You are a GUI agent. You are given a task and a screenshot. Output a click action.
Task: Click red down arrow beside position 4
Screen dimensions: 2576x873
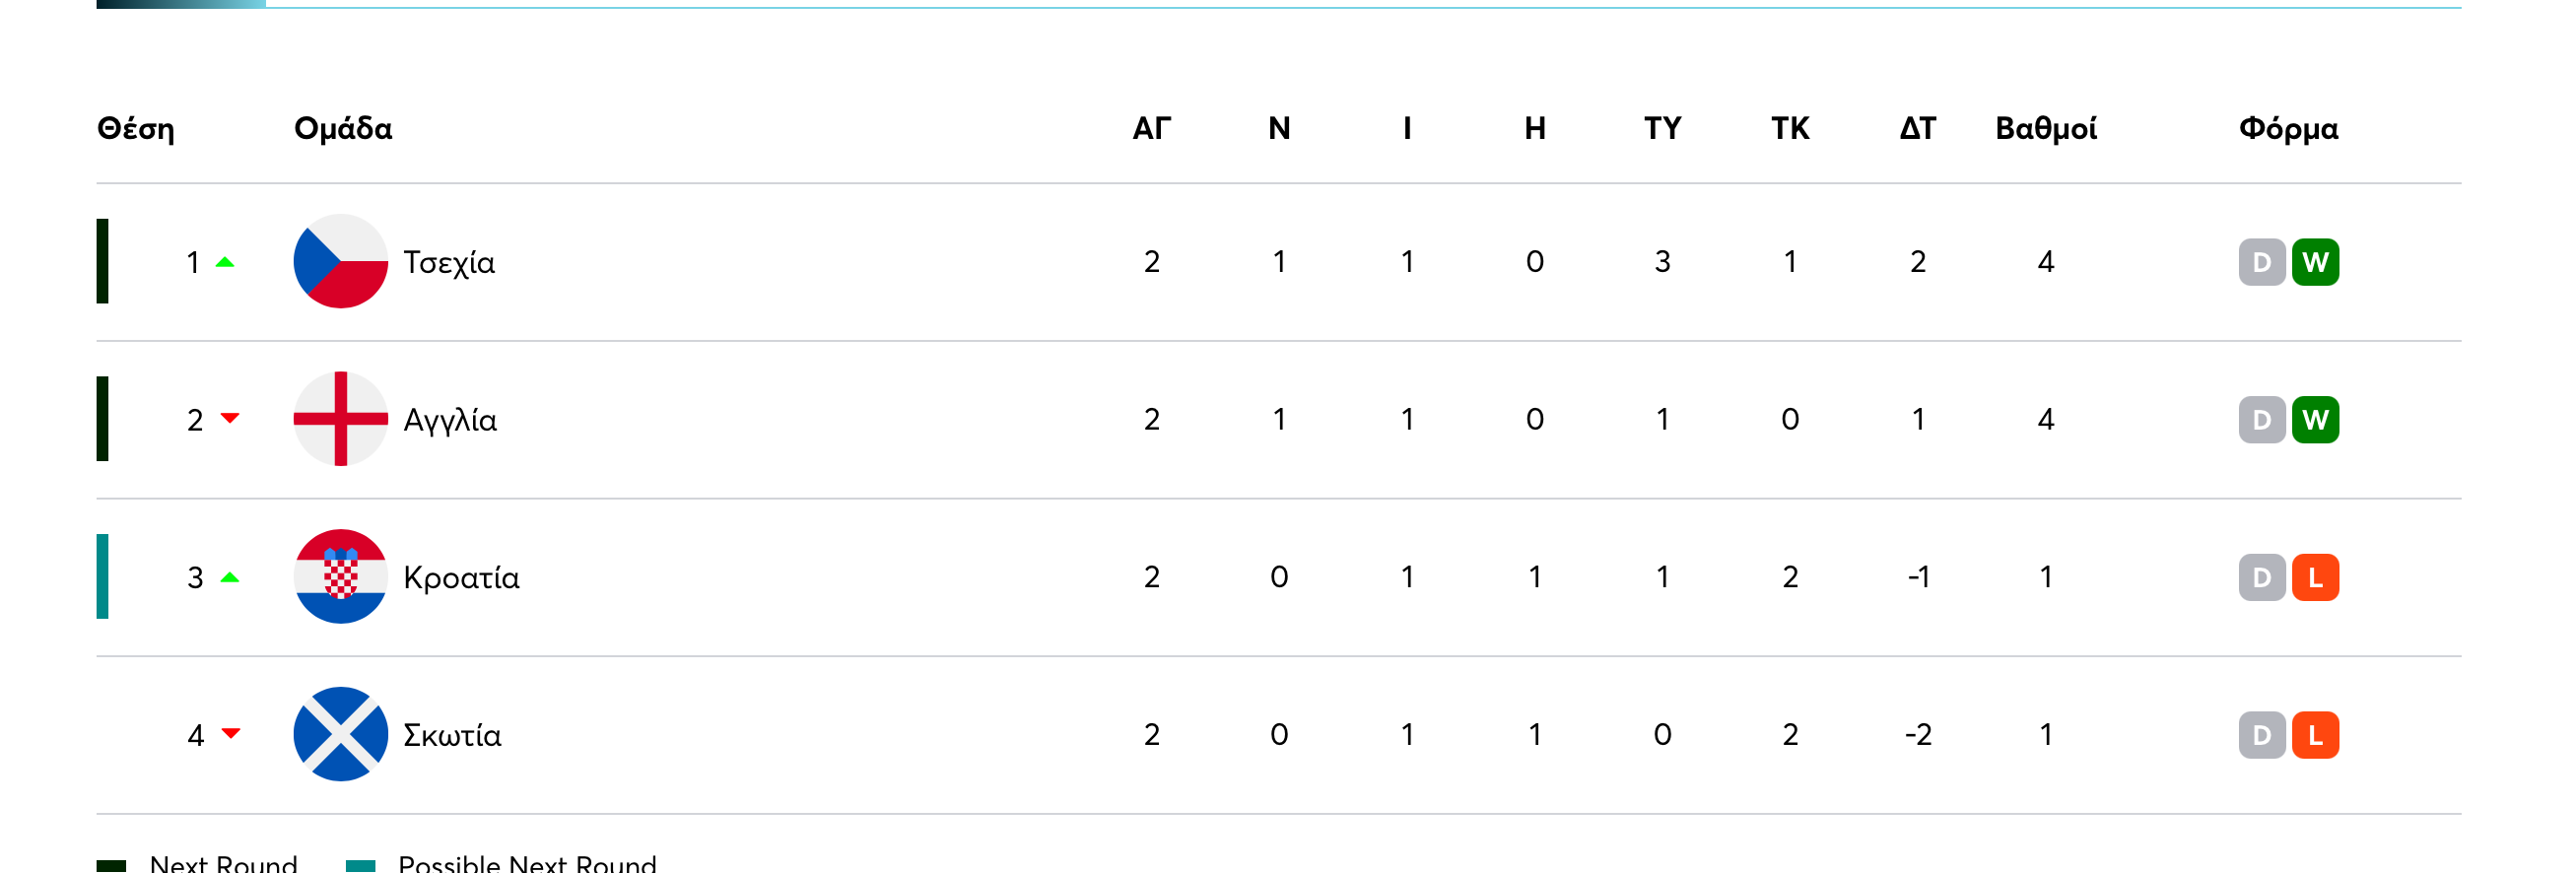231,734
